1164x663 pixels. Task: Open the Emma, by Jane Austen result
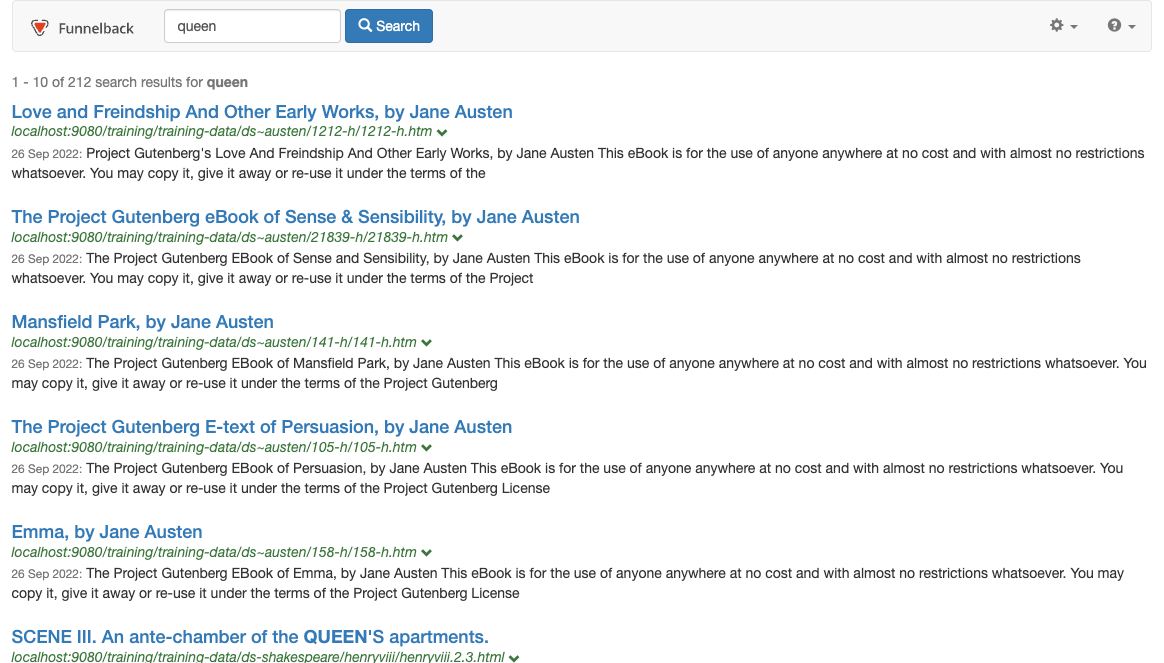tap(107, 532)
